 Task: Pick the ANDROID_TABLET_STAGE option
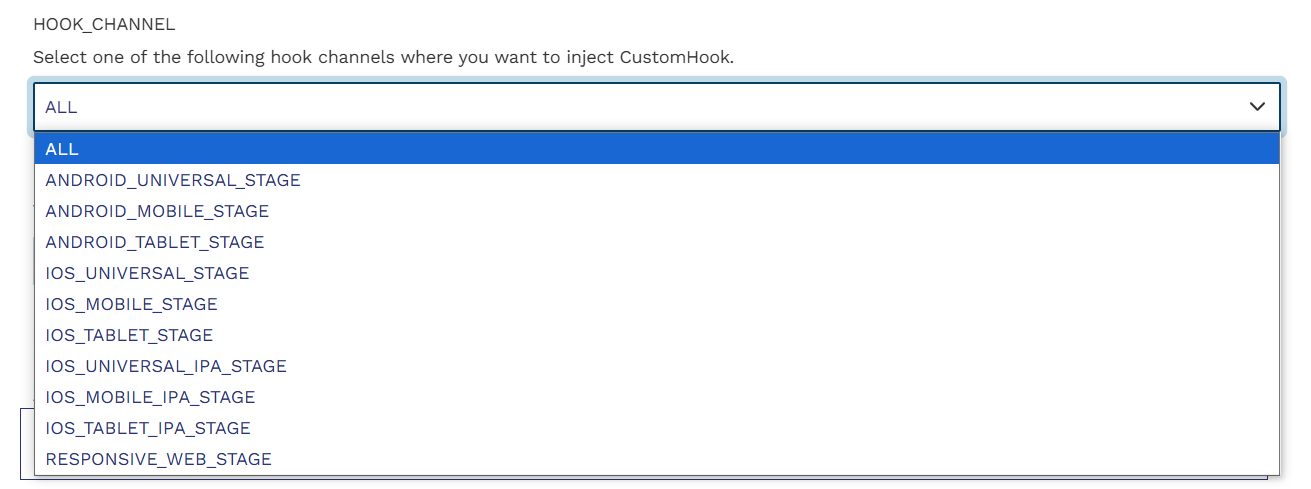coord(155,242)
